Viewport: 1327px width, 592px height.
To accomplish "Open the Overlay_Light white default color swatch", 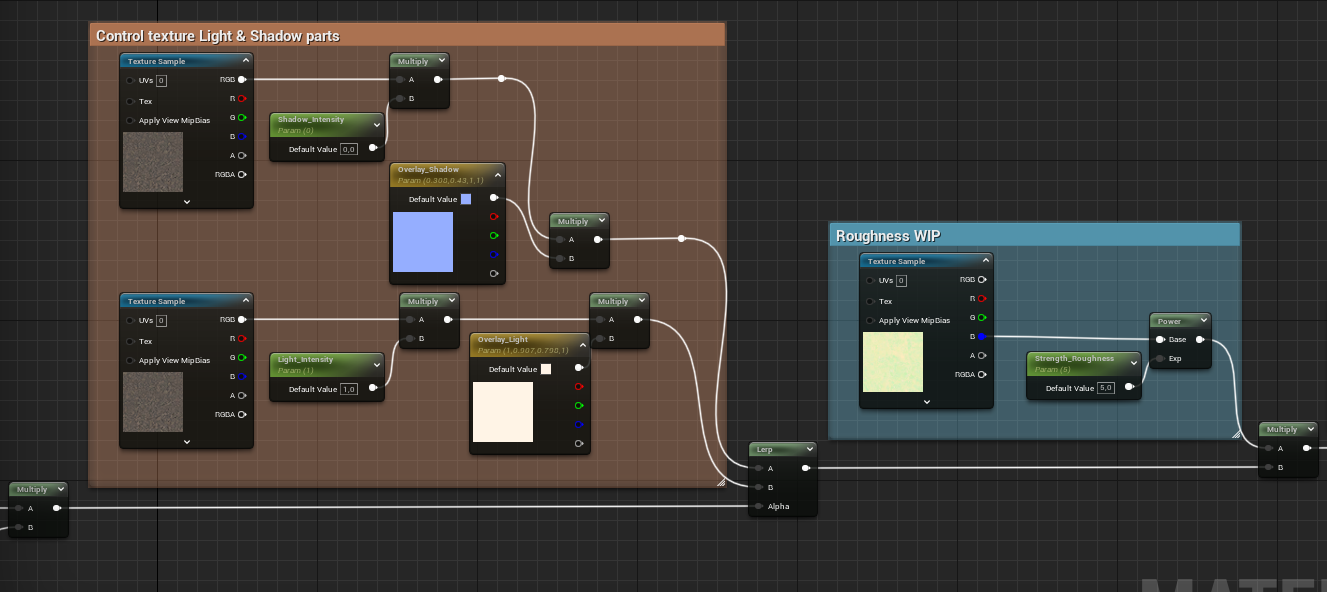I will pyautogui.click(x=545, y=369).
